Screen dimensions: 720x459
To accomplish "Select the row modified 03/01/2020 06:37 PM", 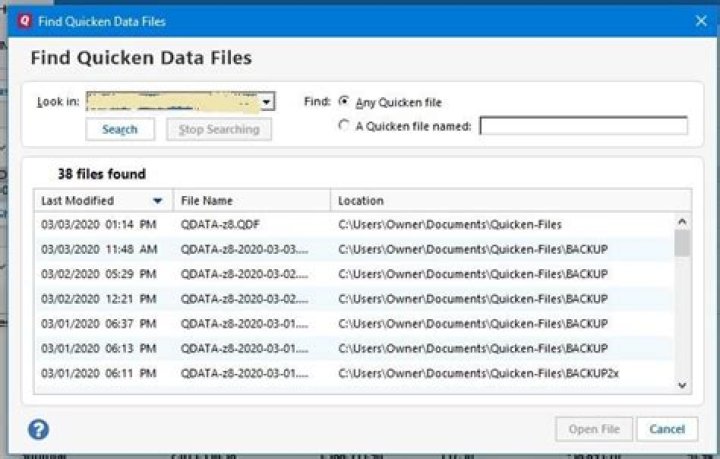I will 354,324.
